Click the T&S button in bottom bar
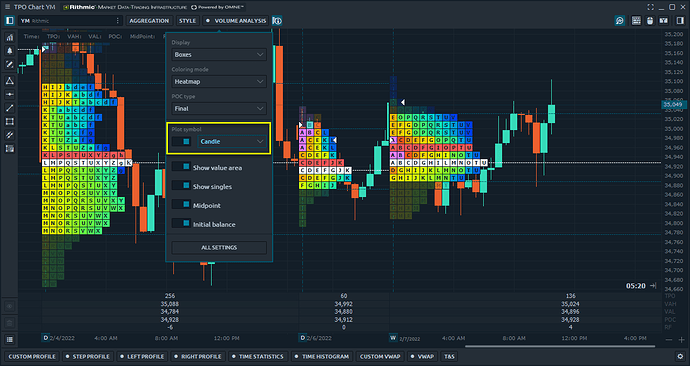This screenshot has width=690, height=366. tap(449, 356)
